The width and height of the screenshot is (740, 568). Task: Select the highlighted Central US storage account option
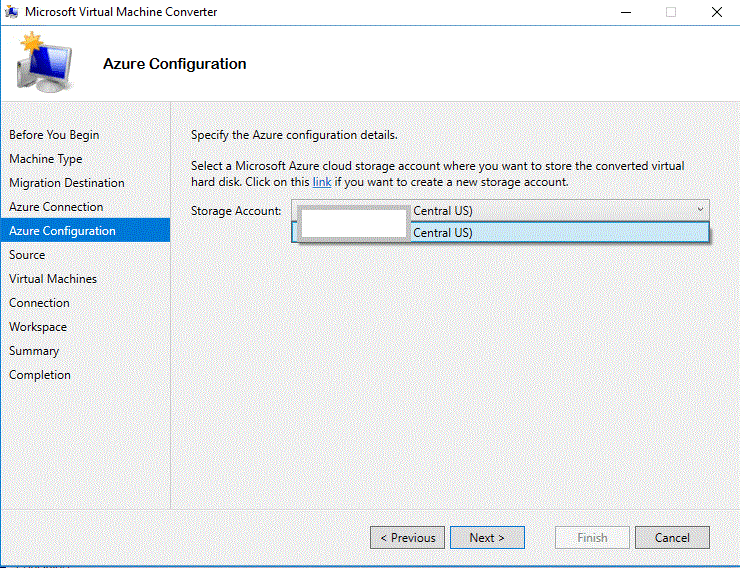click(x=500, y=233)
